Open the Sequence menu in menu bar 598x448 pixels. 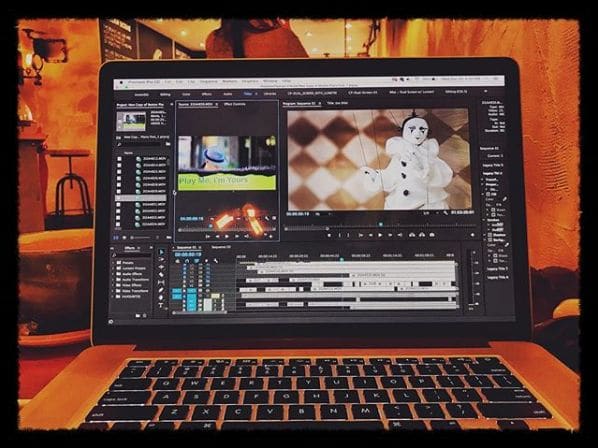pos(209,81)
